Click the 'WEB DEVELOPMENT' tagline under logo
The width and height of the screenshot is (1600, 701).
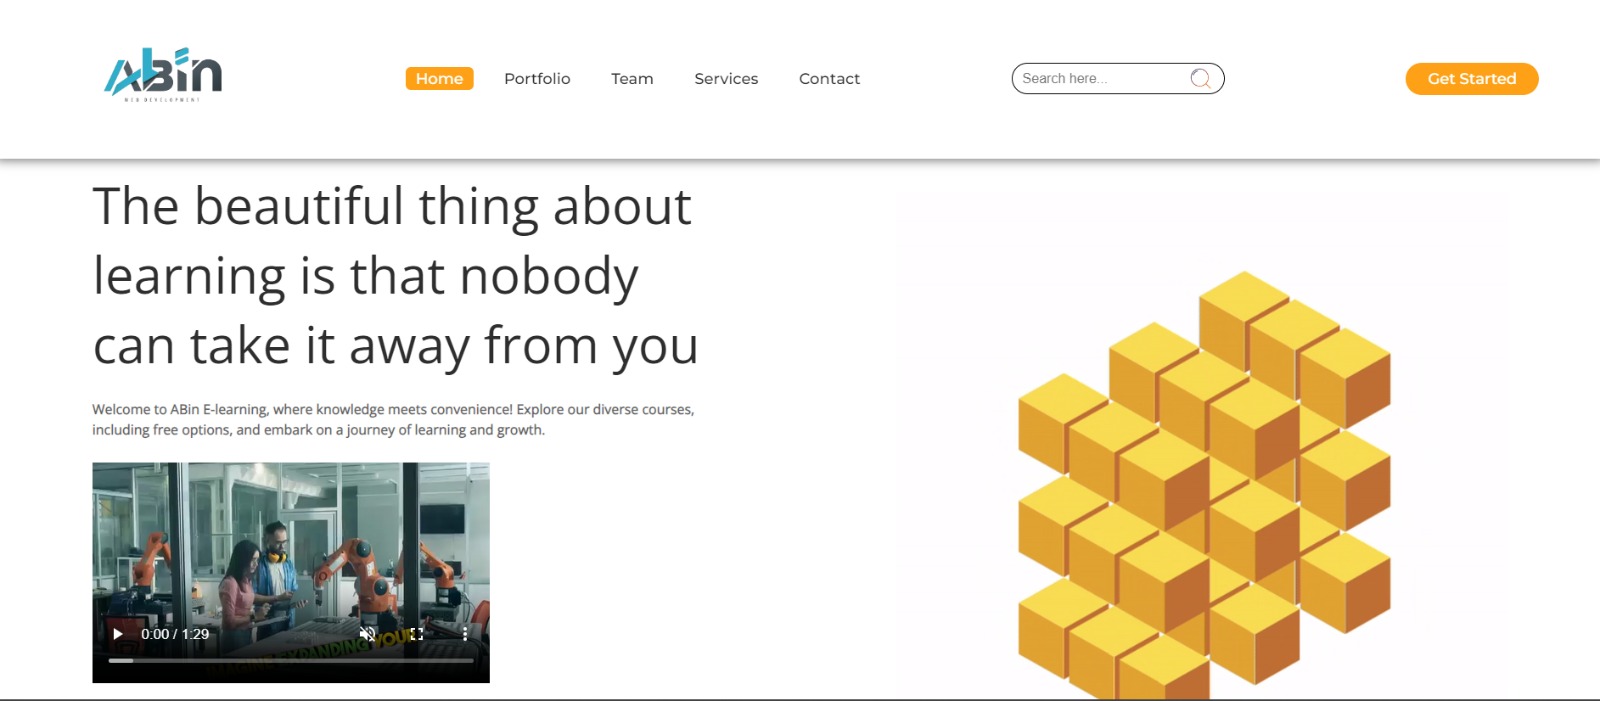[x=162, y=100]
